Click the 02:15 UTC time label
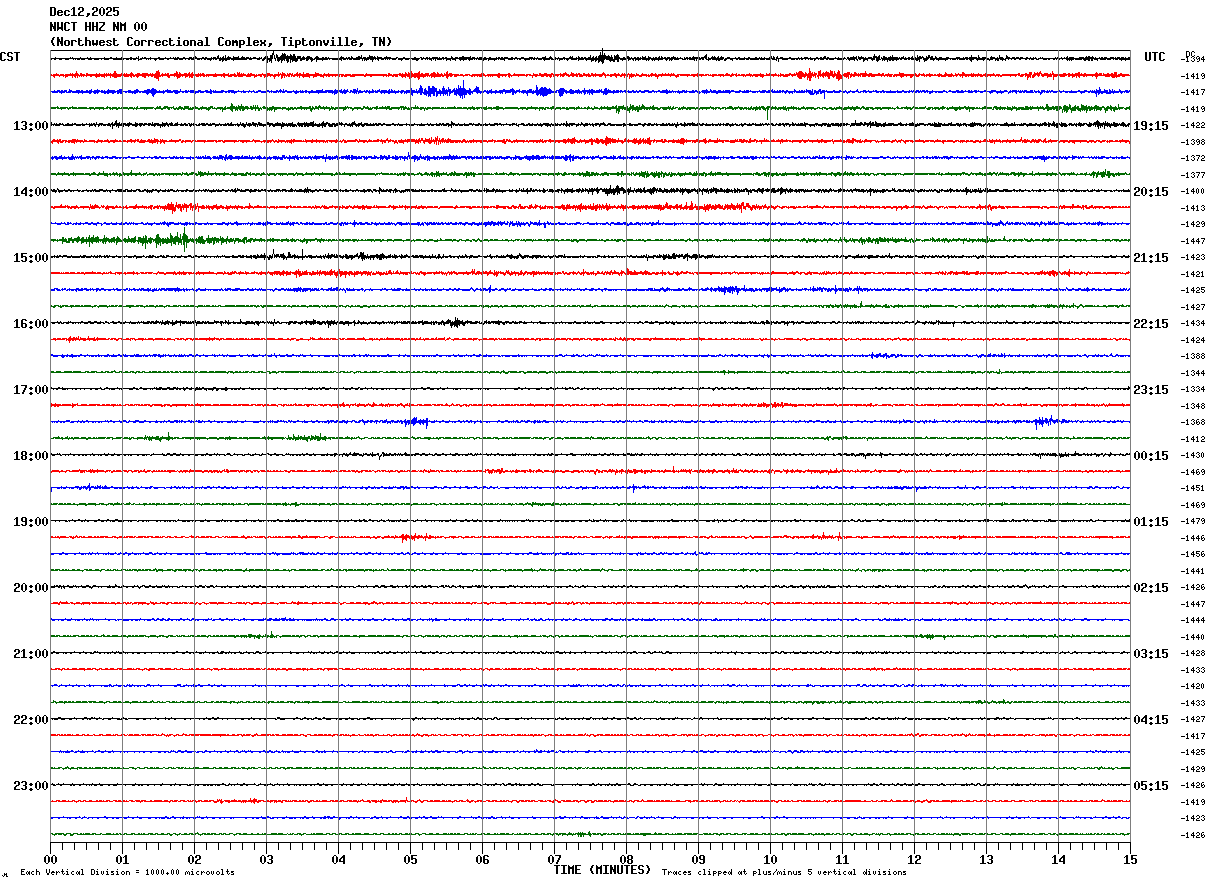 pyautogui.click(x=1151, y=587)
